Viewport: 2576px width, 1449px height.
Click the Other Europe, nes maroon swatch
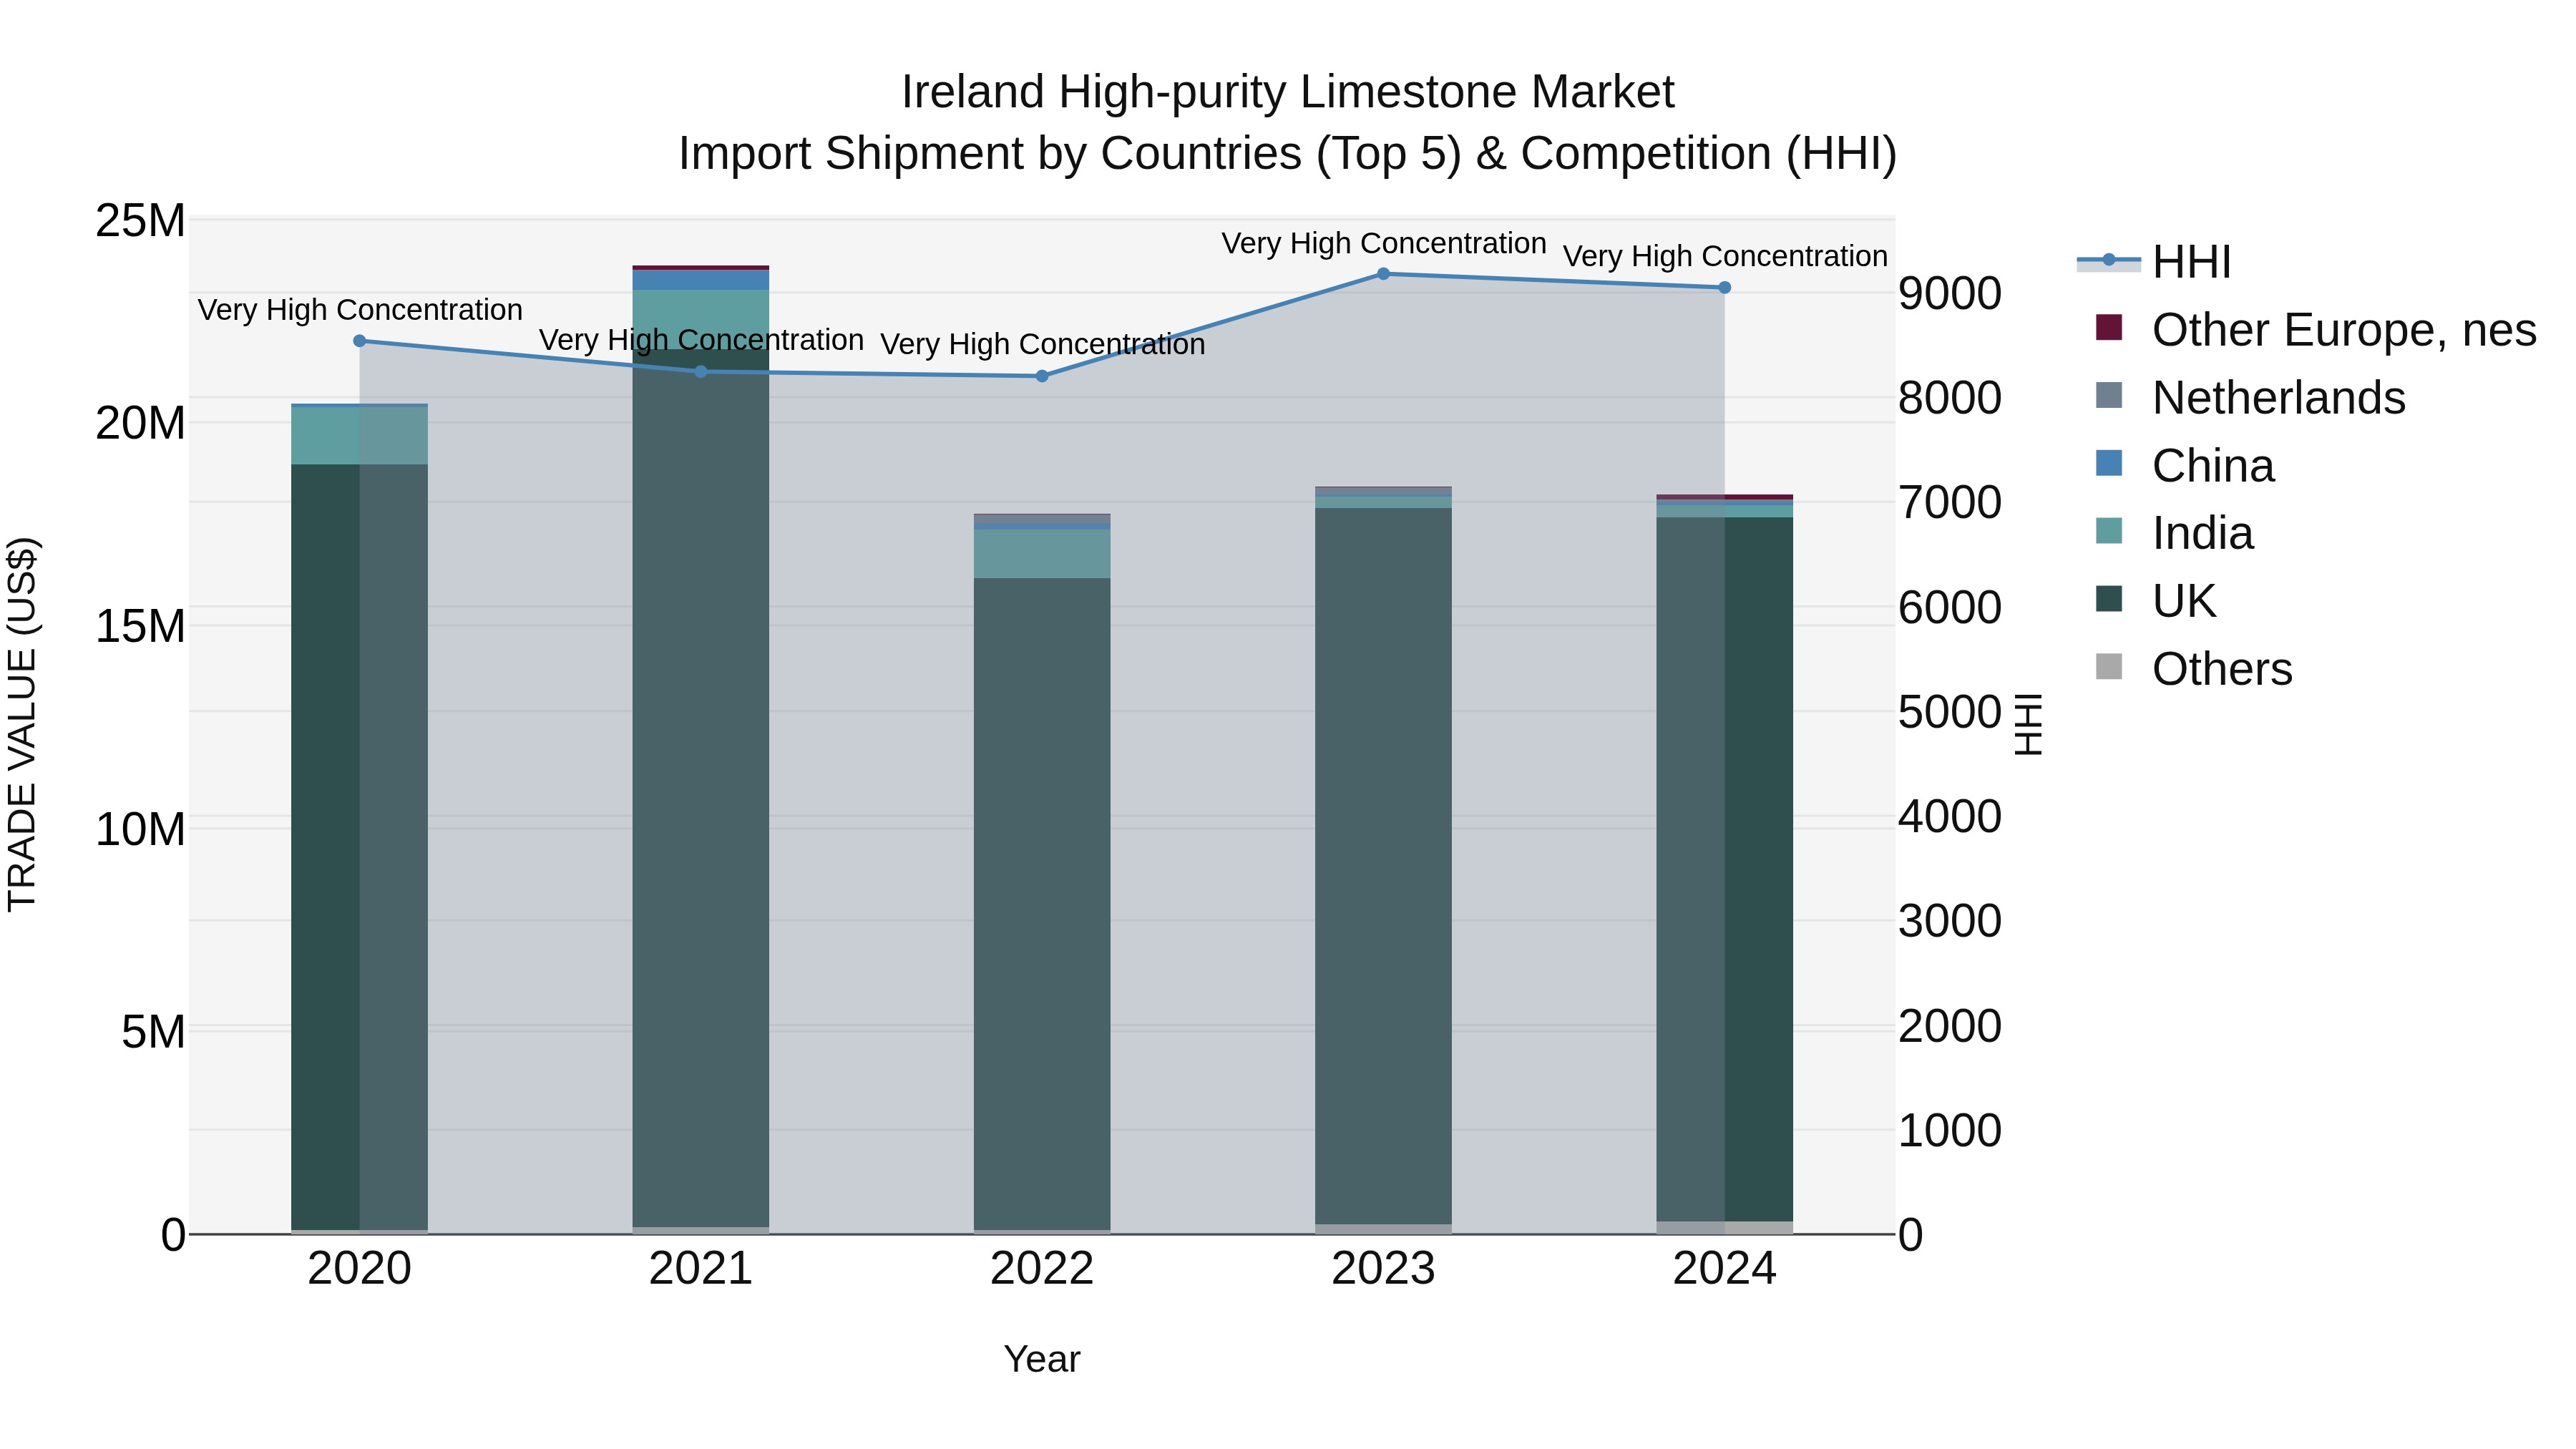pos(2109,327)
